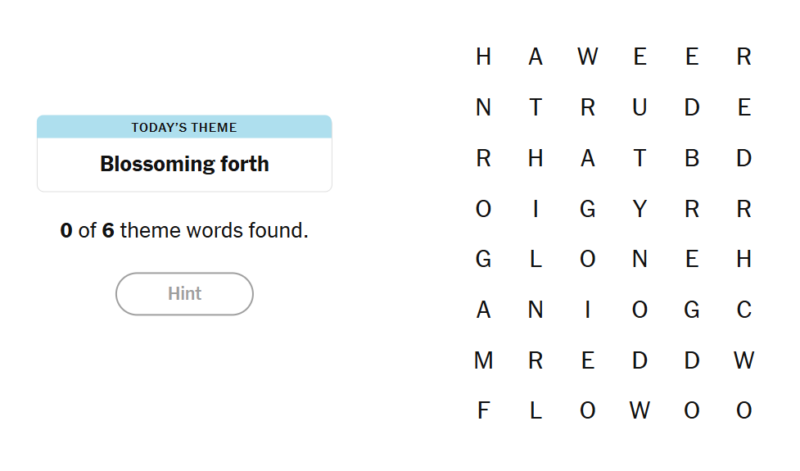Select the T between N and R
The width and height of the screenshot is (800, 471).
[536, 108]
